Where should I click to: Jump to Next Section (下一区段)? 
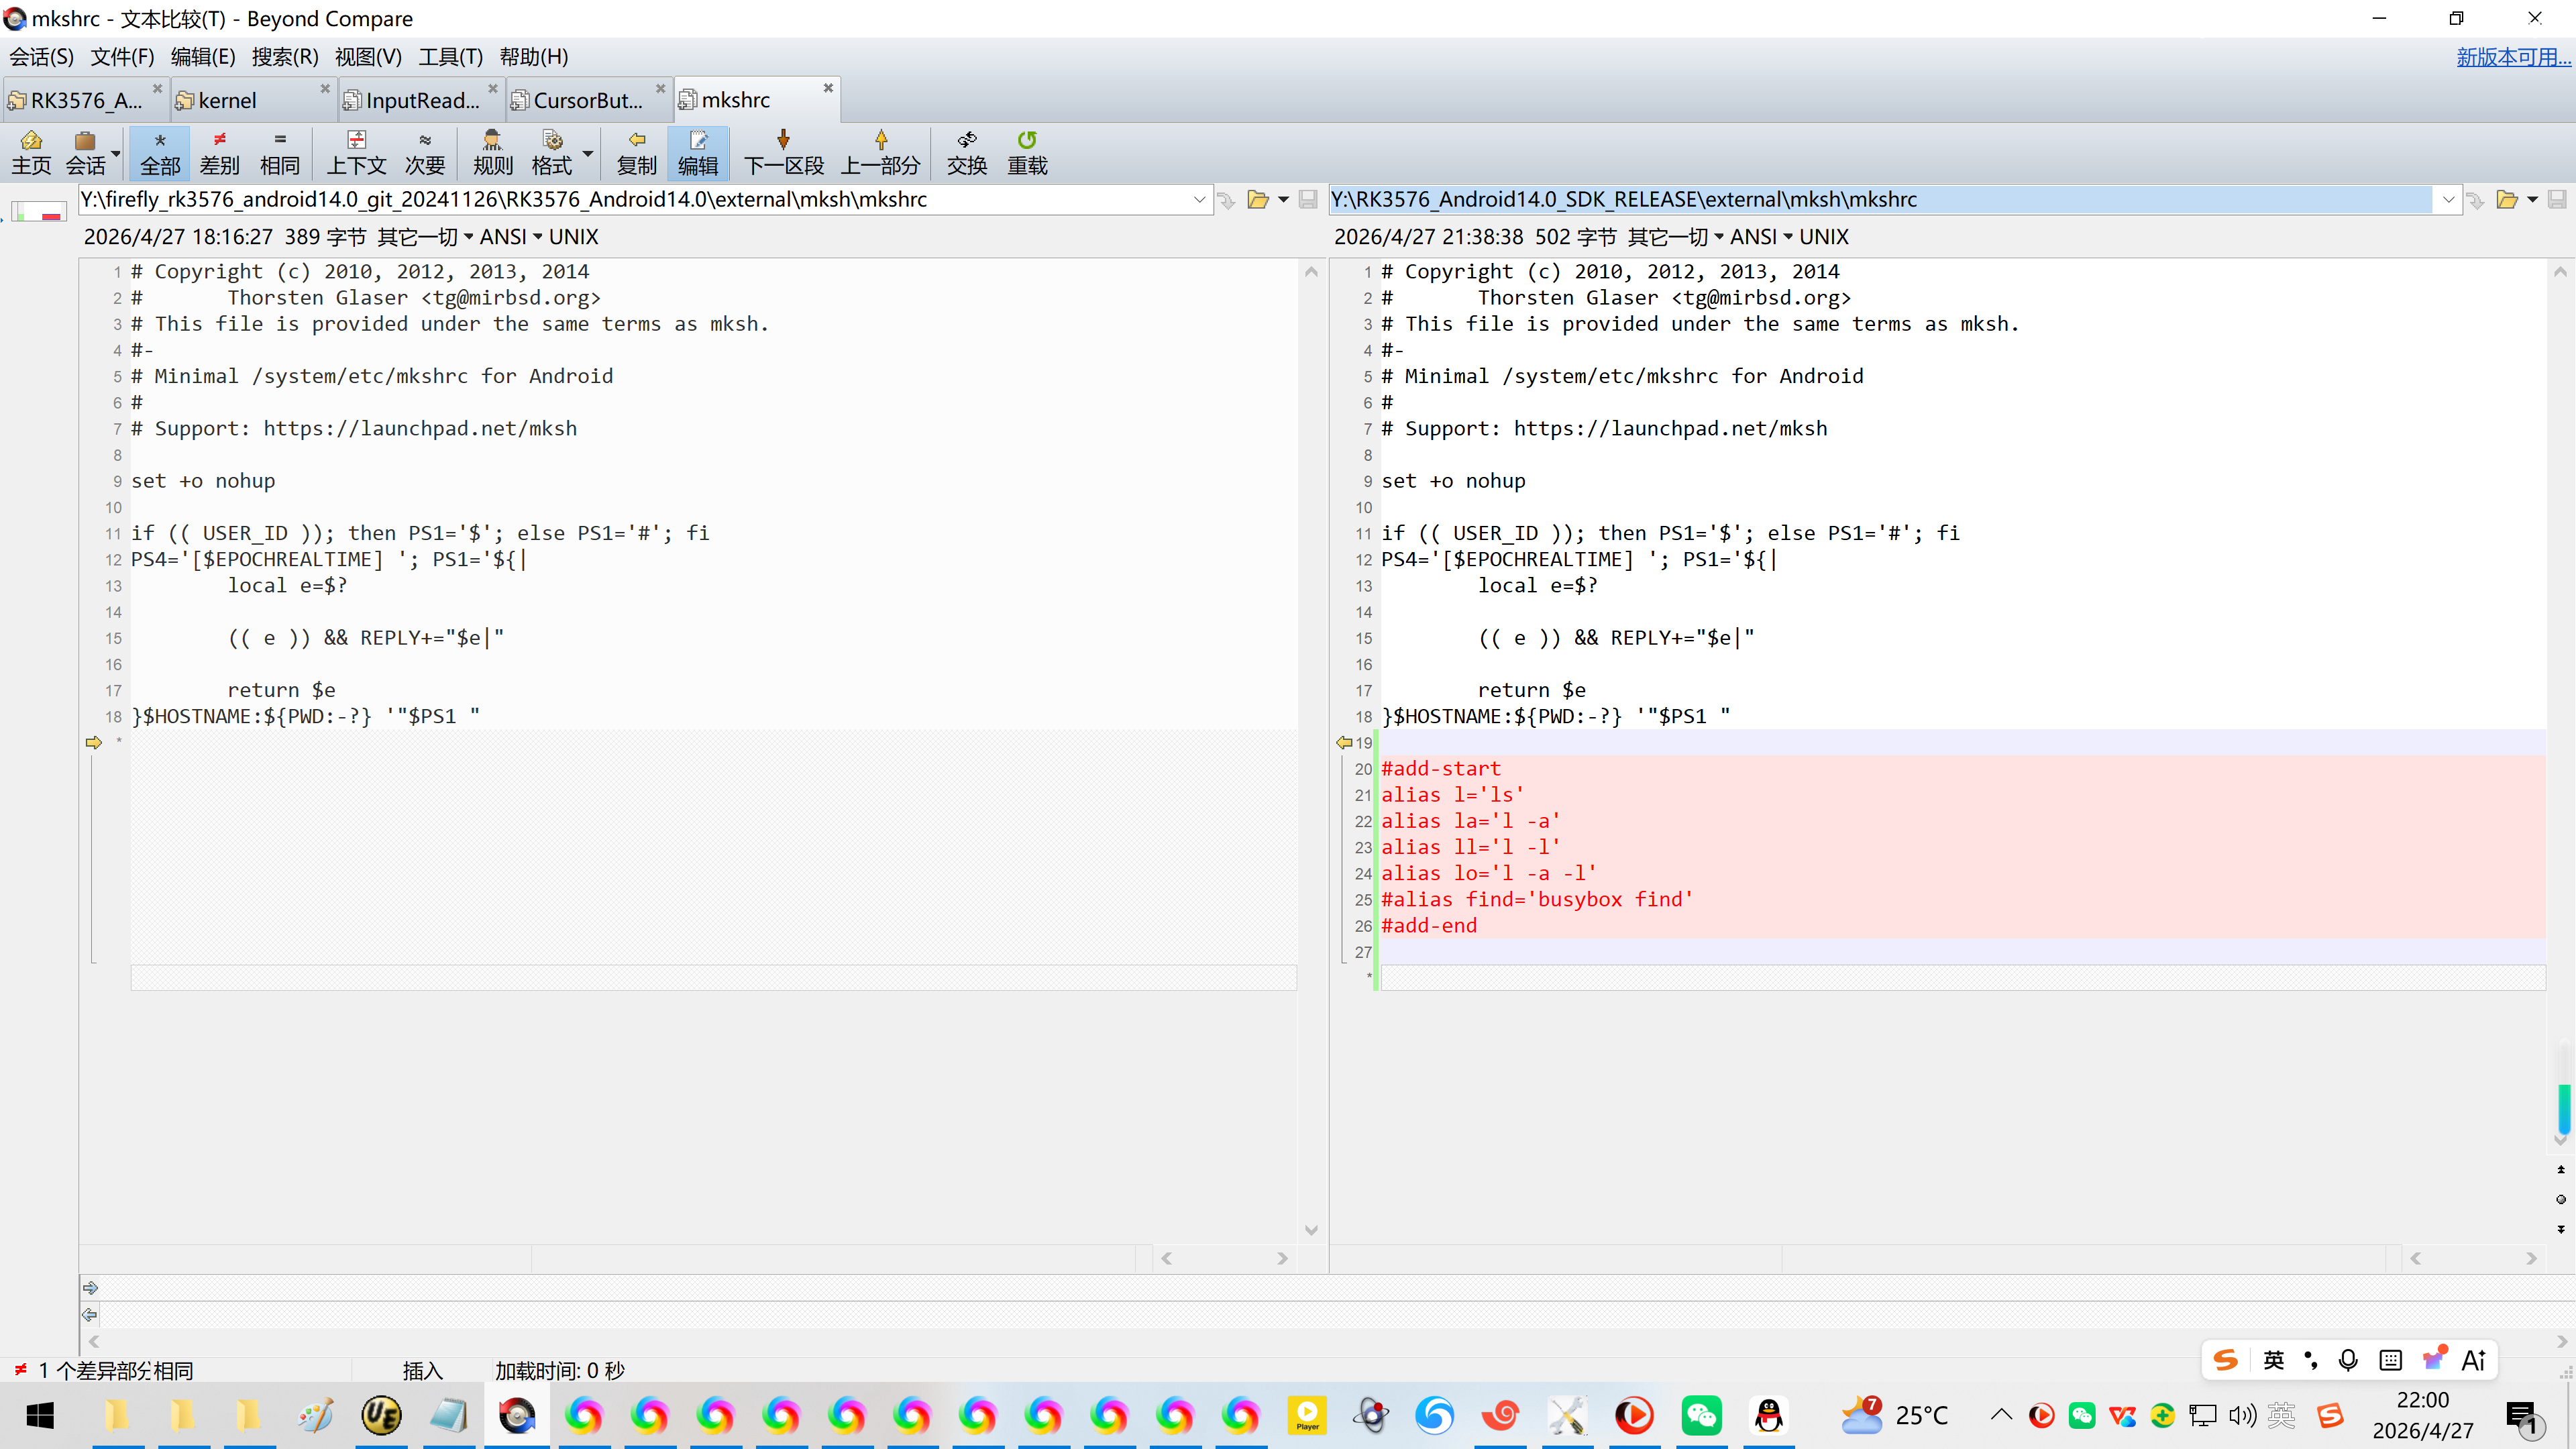pos(783,152)
